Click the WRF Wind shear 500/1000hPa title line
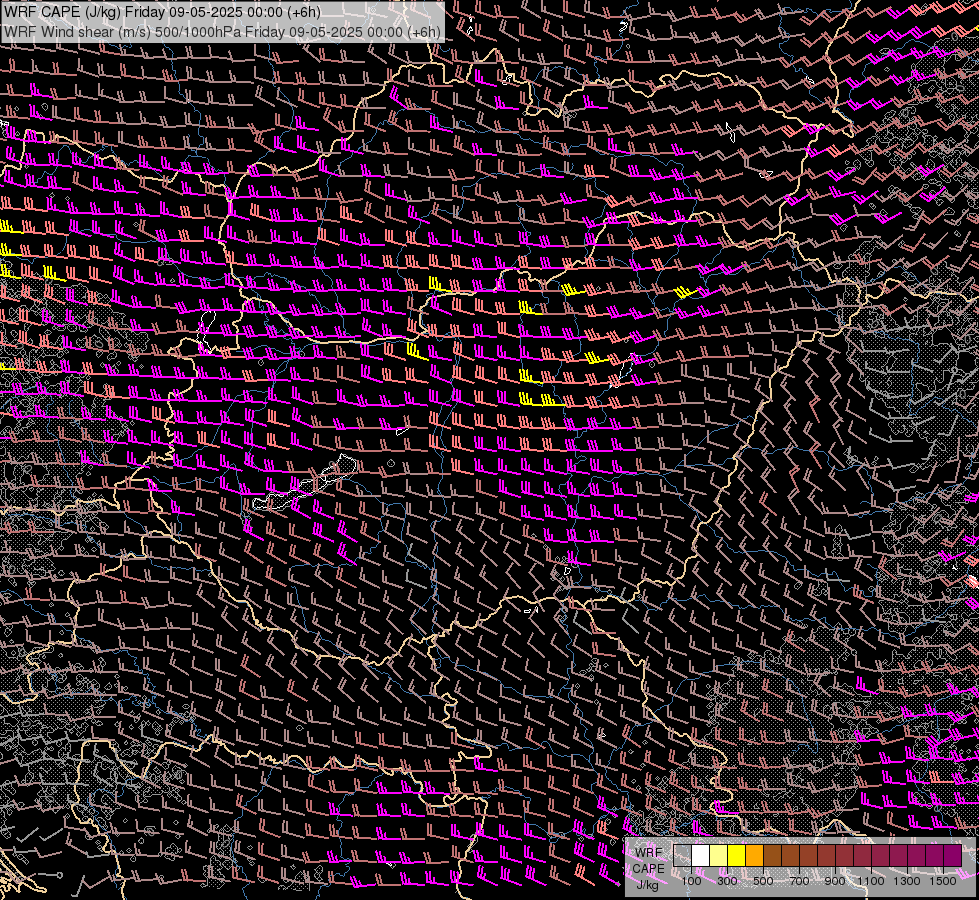 (222, 31)
